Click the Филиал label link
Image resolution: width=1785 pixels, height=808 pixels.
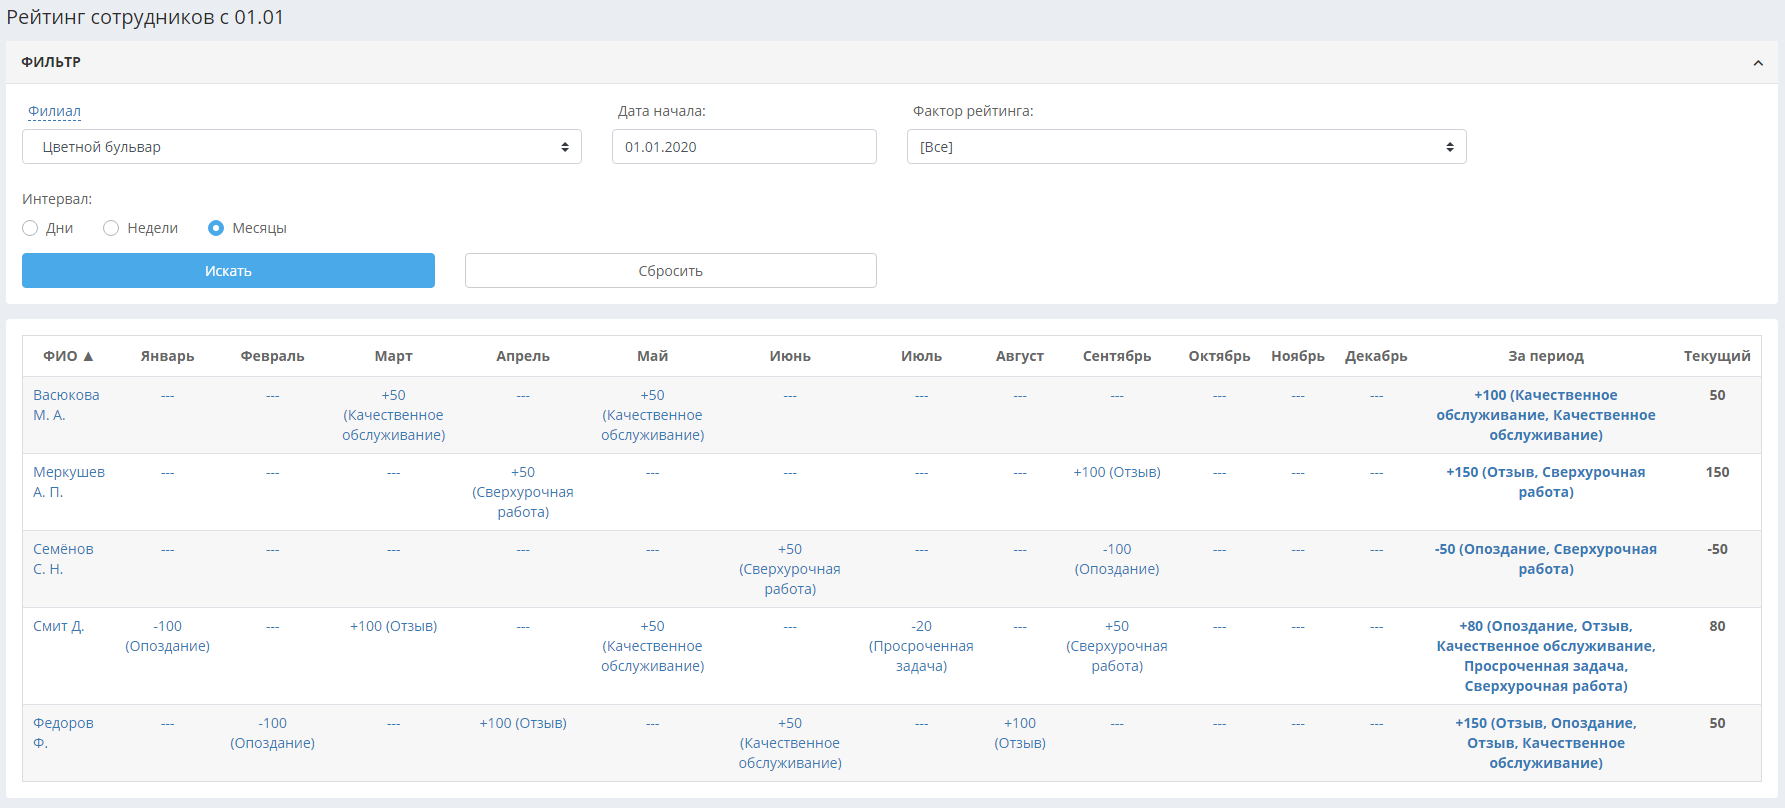click(54, 111)
